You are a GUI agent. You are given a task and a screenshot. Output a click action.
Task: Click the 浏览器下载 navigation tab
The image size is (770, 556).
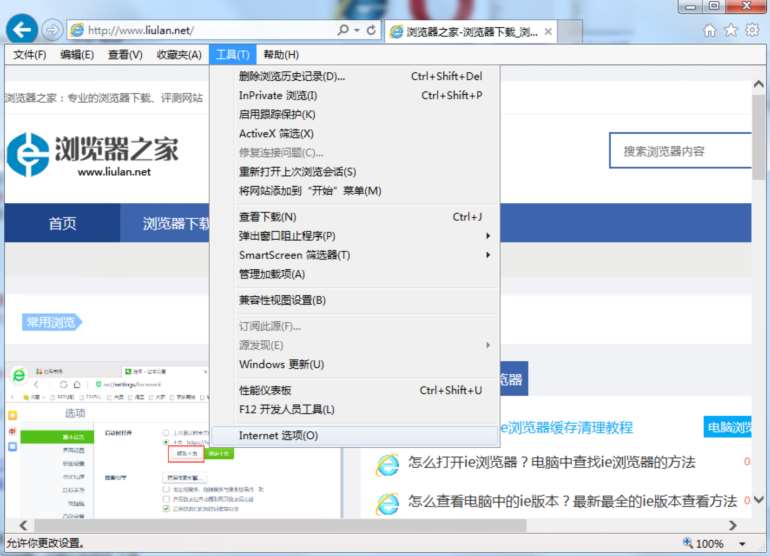[165, 223]
